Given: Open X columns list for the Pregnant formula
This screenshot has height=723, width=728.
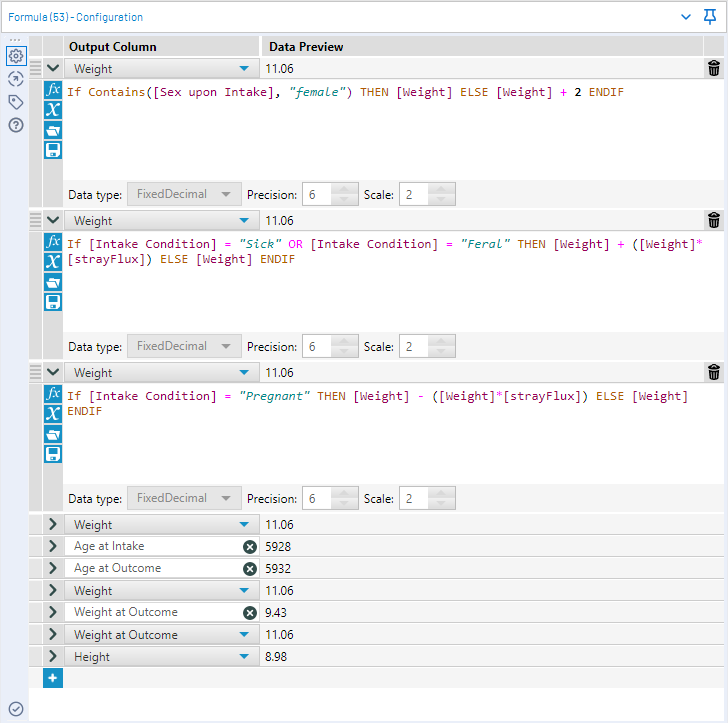Looking at the screenshot, I should pyautogui.click(x=53, y=413).
